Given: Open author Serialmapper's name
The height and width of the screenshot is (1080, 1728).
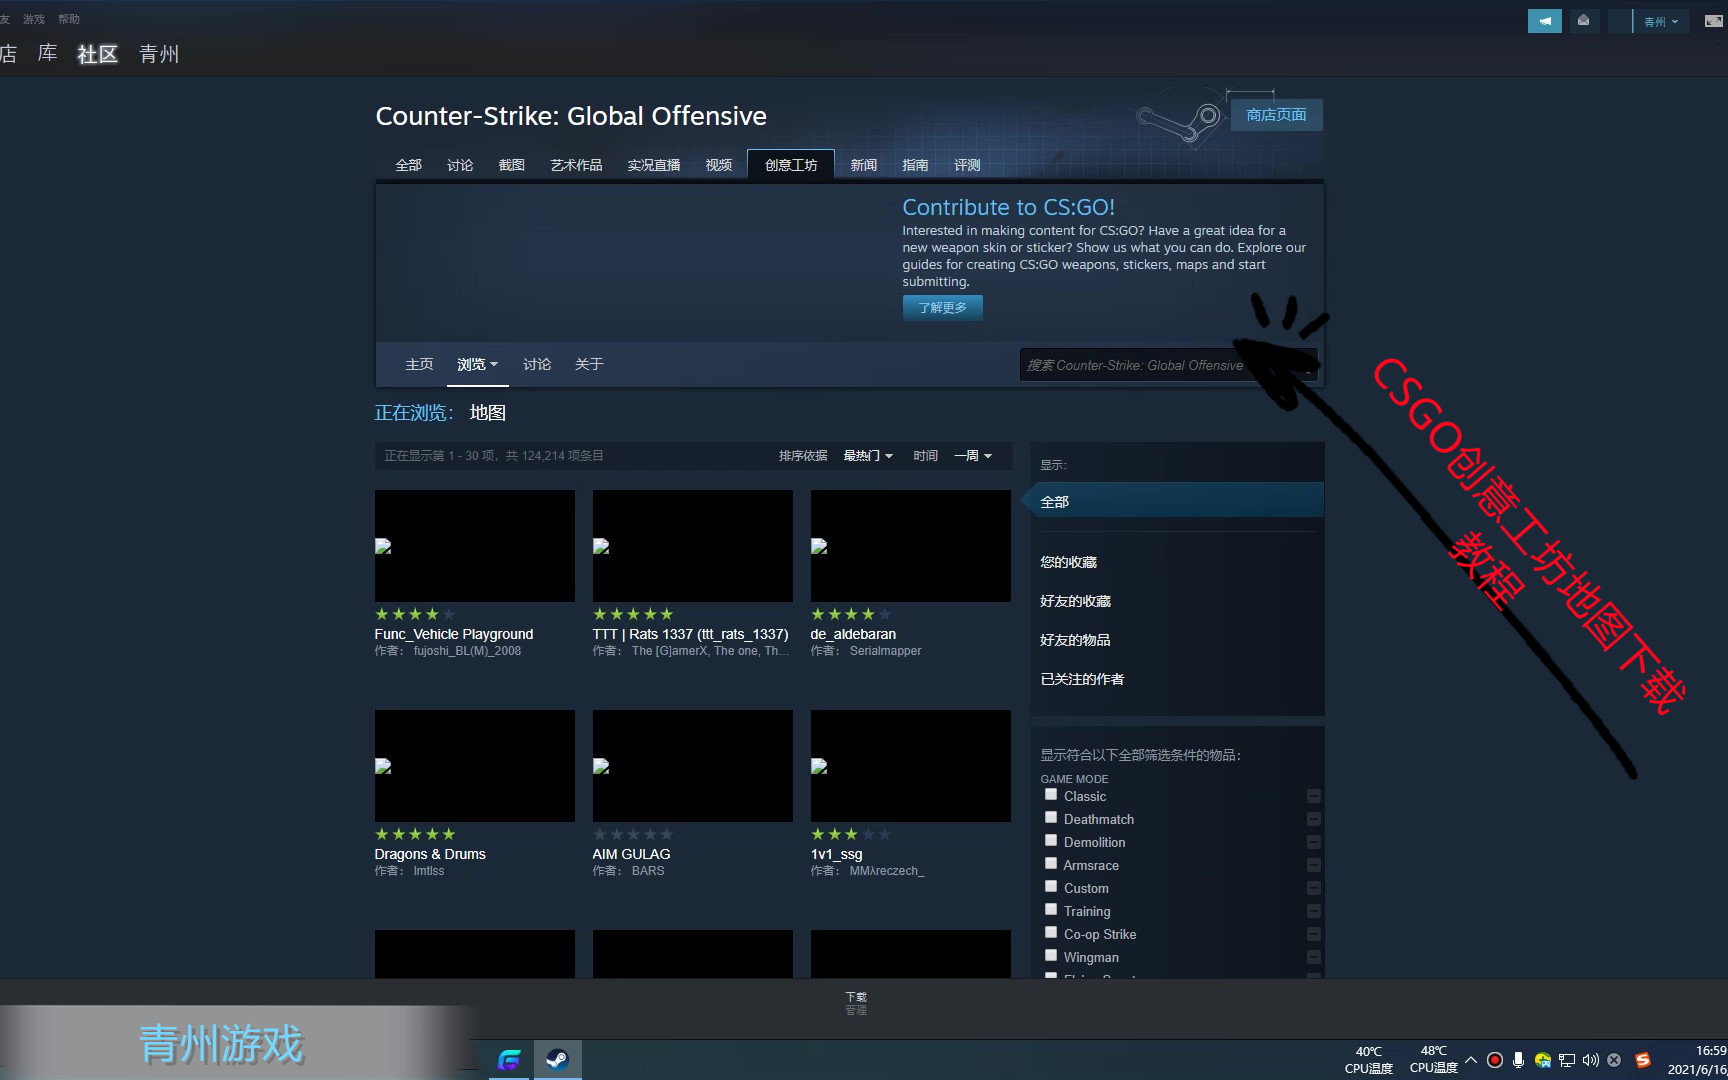Looking at the screenshot, I should click(885, 651).
